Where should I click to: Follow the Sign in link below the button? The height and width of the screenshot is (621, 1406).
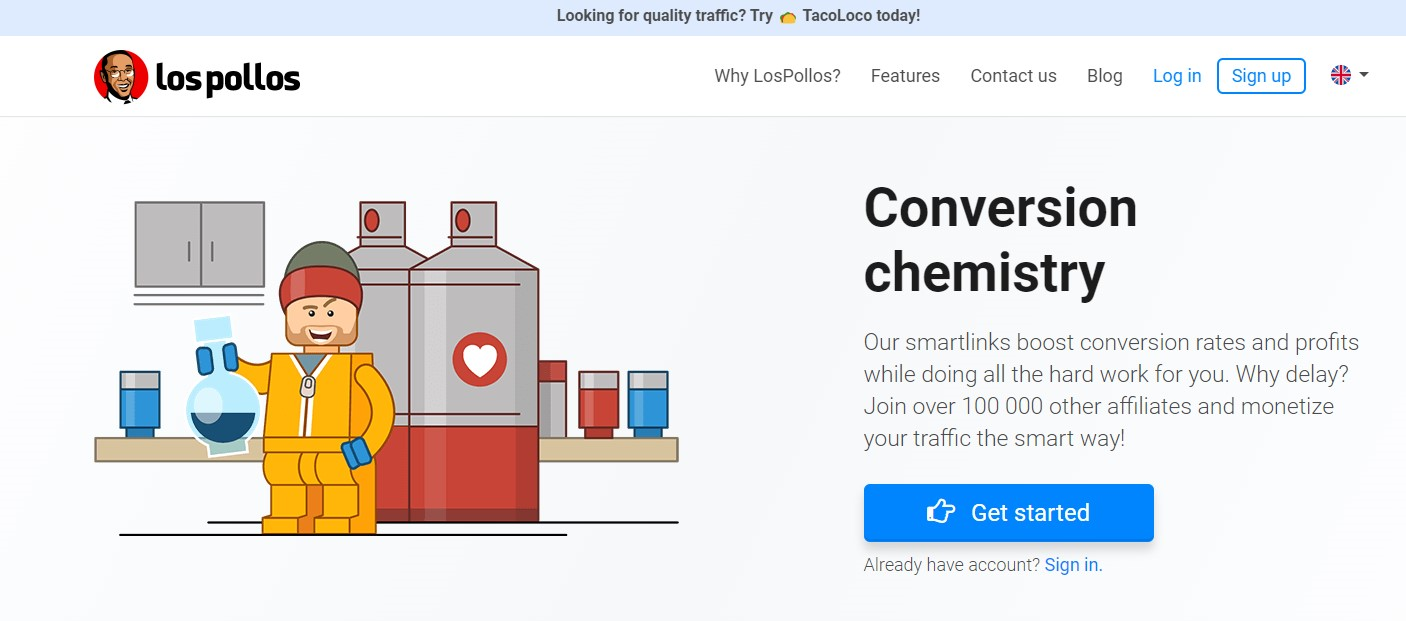(x=1073, y=565)
